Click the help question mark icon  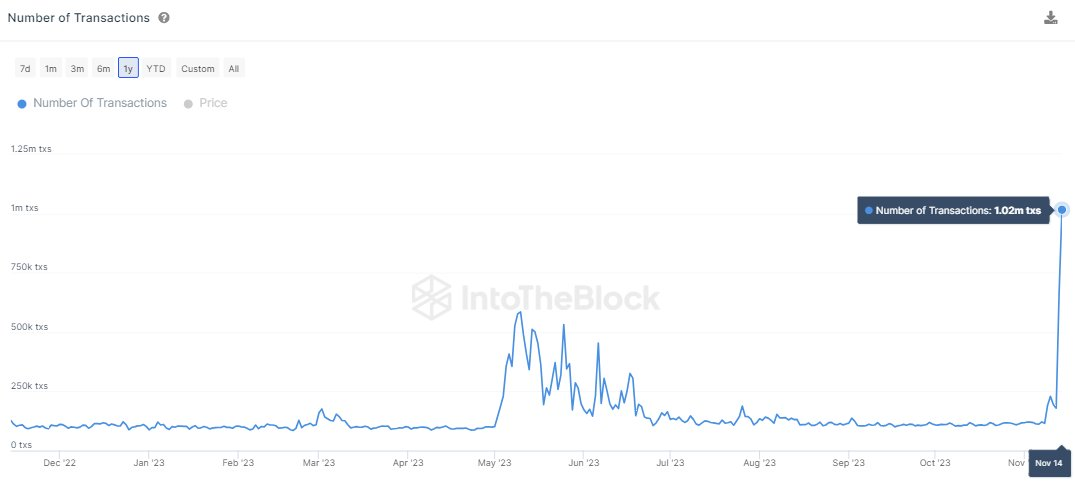pos(164,18)
